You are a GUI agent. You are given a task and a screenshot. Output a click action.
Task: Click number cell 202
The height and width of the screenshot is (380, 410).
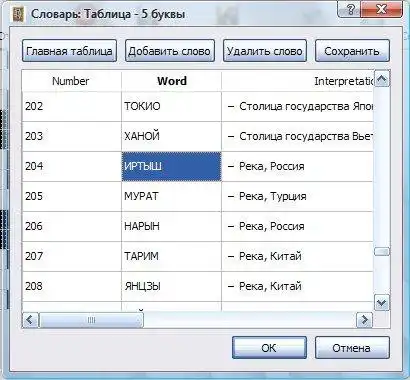point(72,106)
